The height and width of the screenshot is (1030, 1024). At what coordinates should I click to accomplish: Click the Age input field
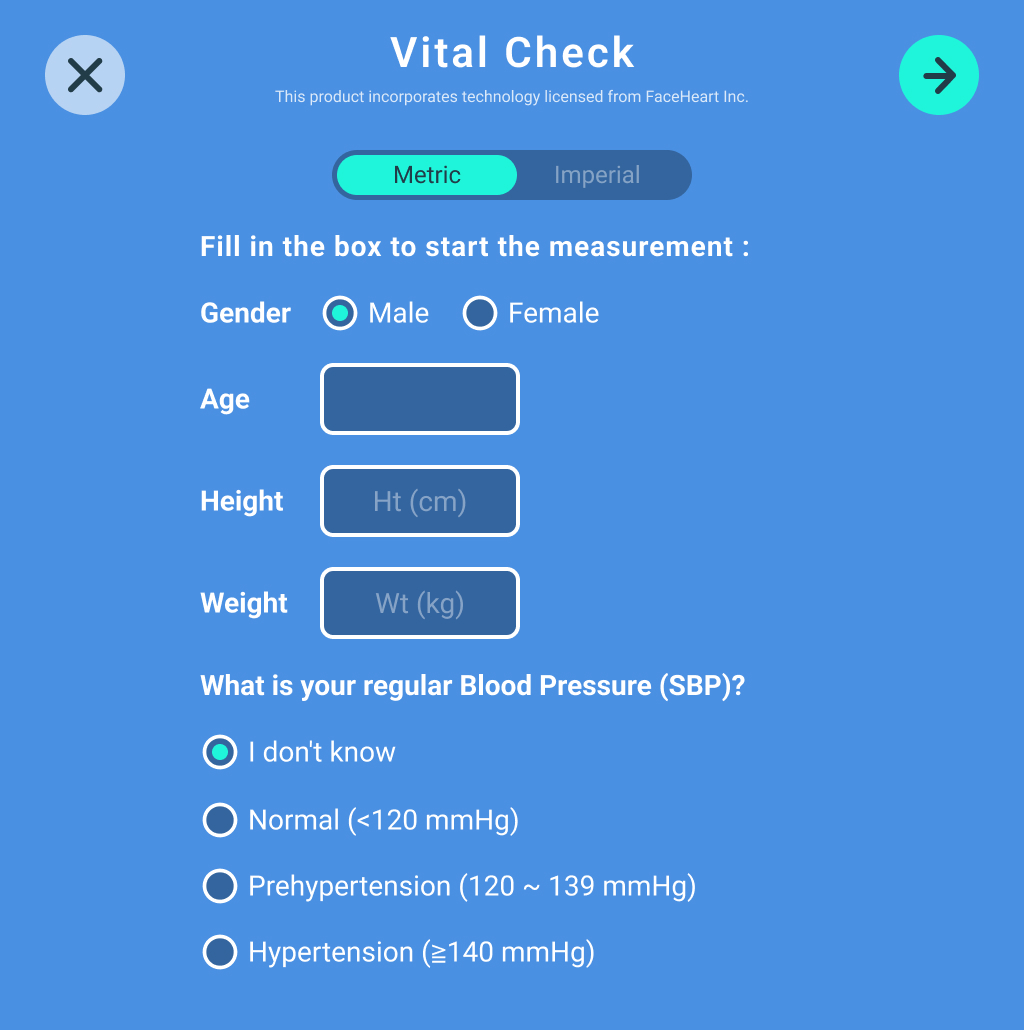pos(419,399)
